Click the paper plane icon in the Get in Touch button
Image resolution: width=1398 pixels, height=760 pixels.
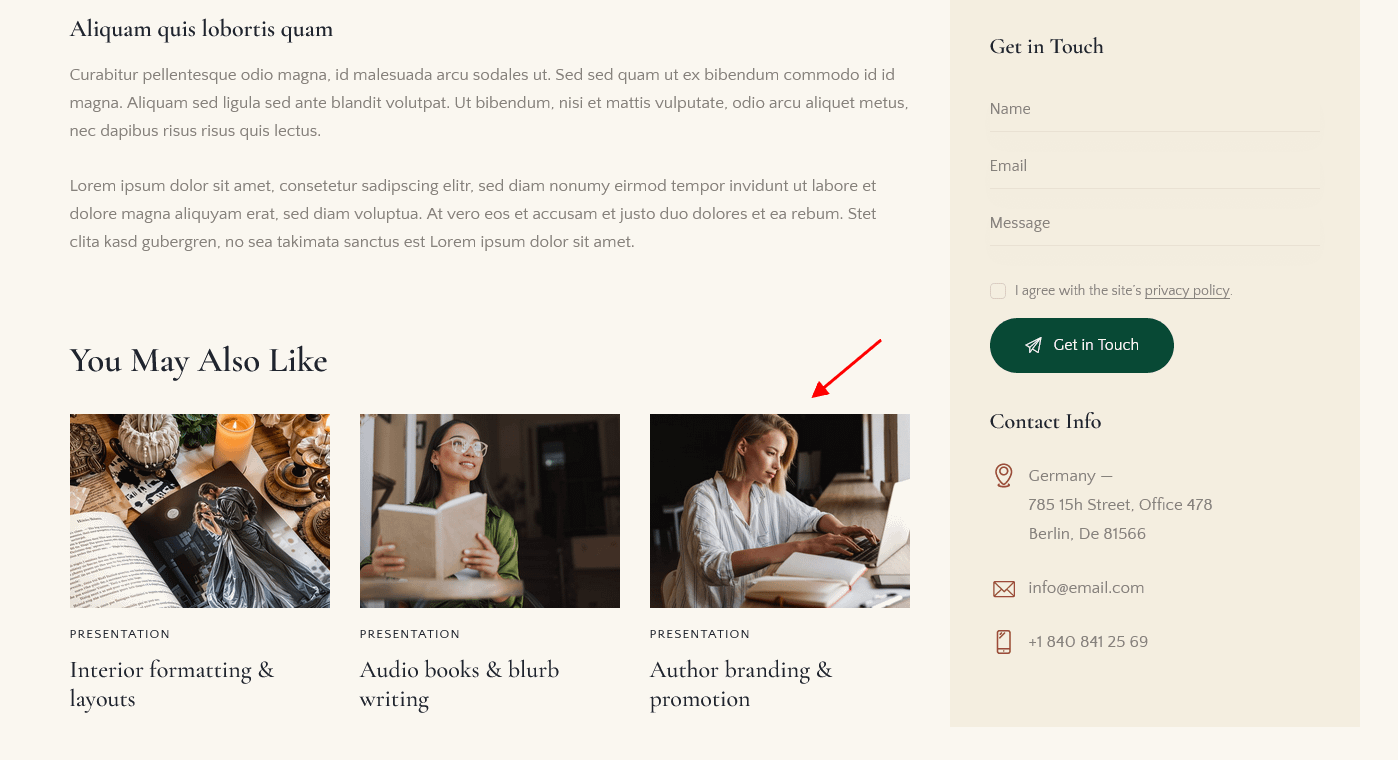[1033, 345]
